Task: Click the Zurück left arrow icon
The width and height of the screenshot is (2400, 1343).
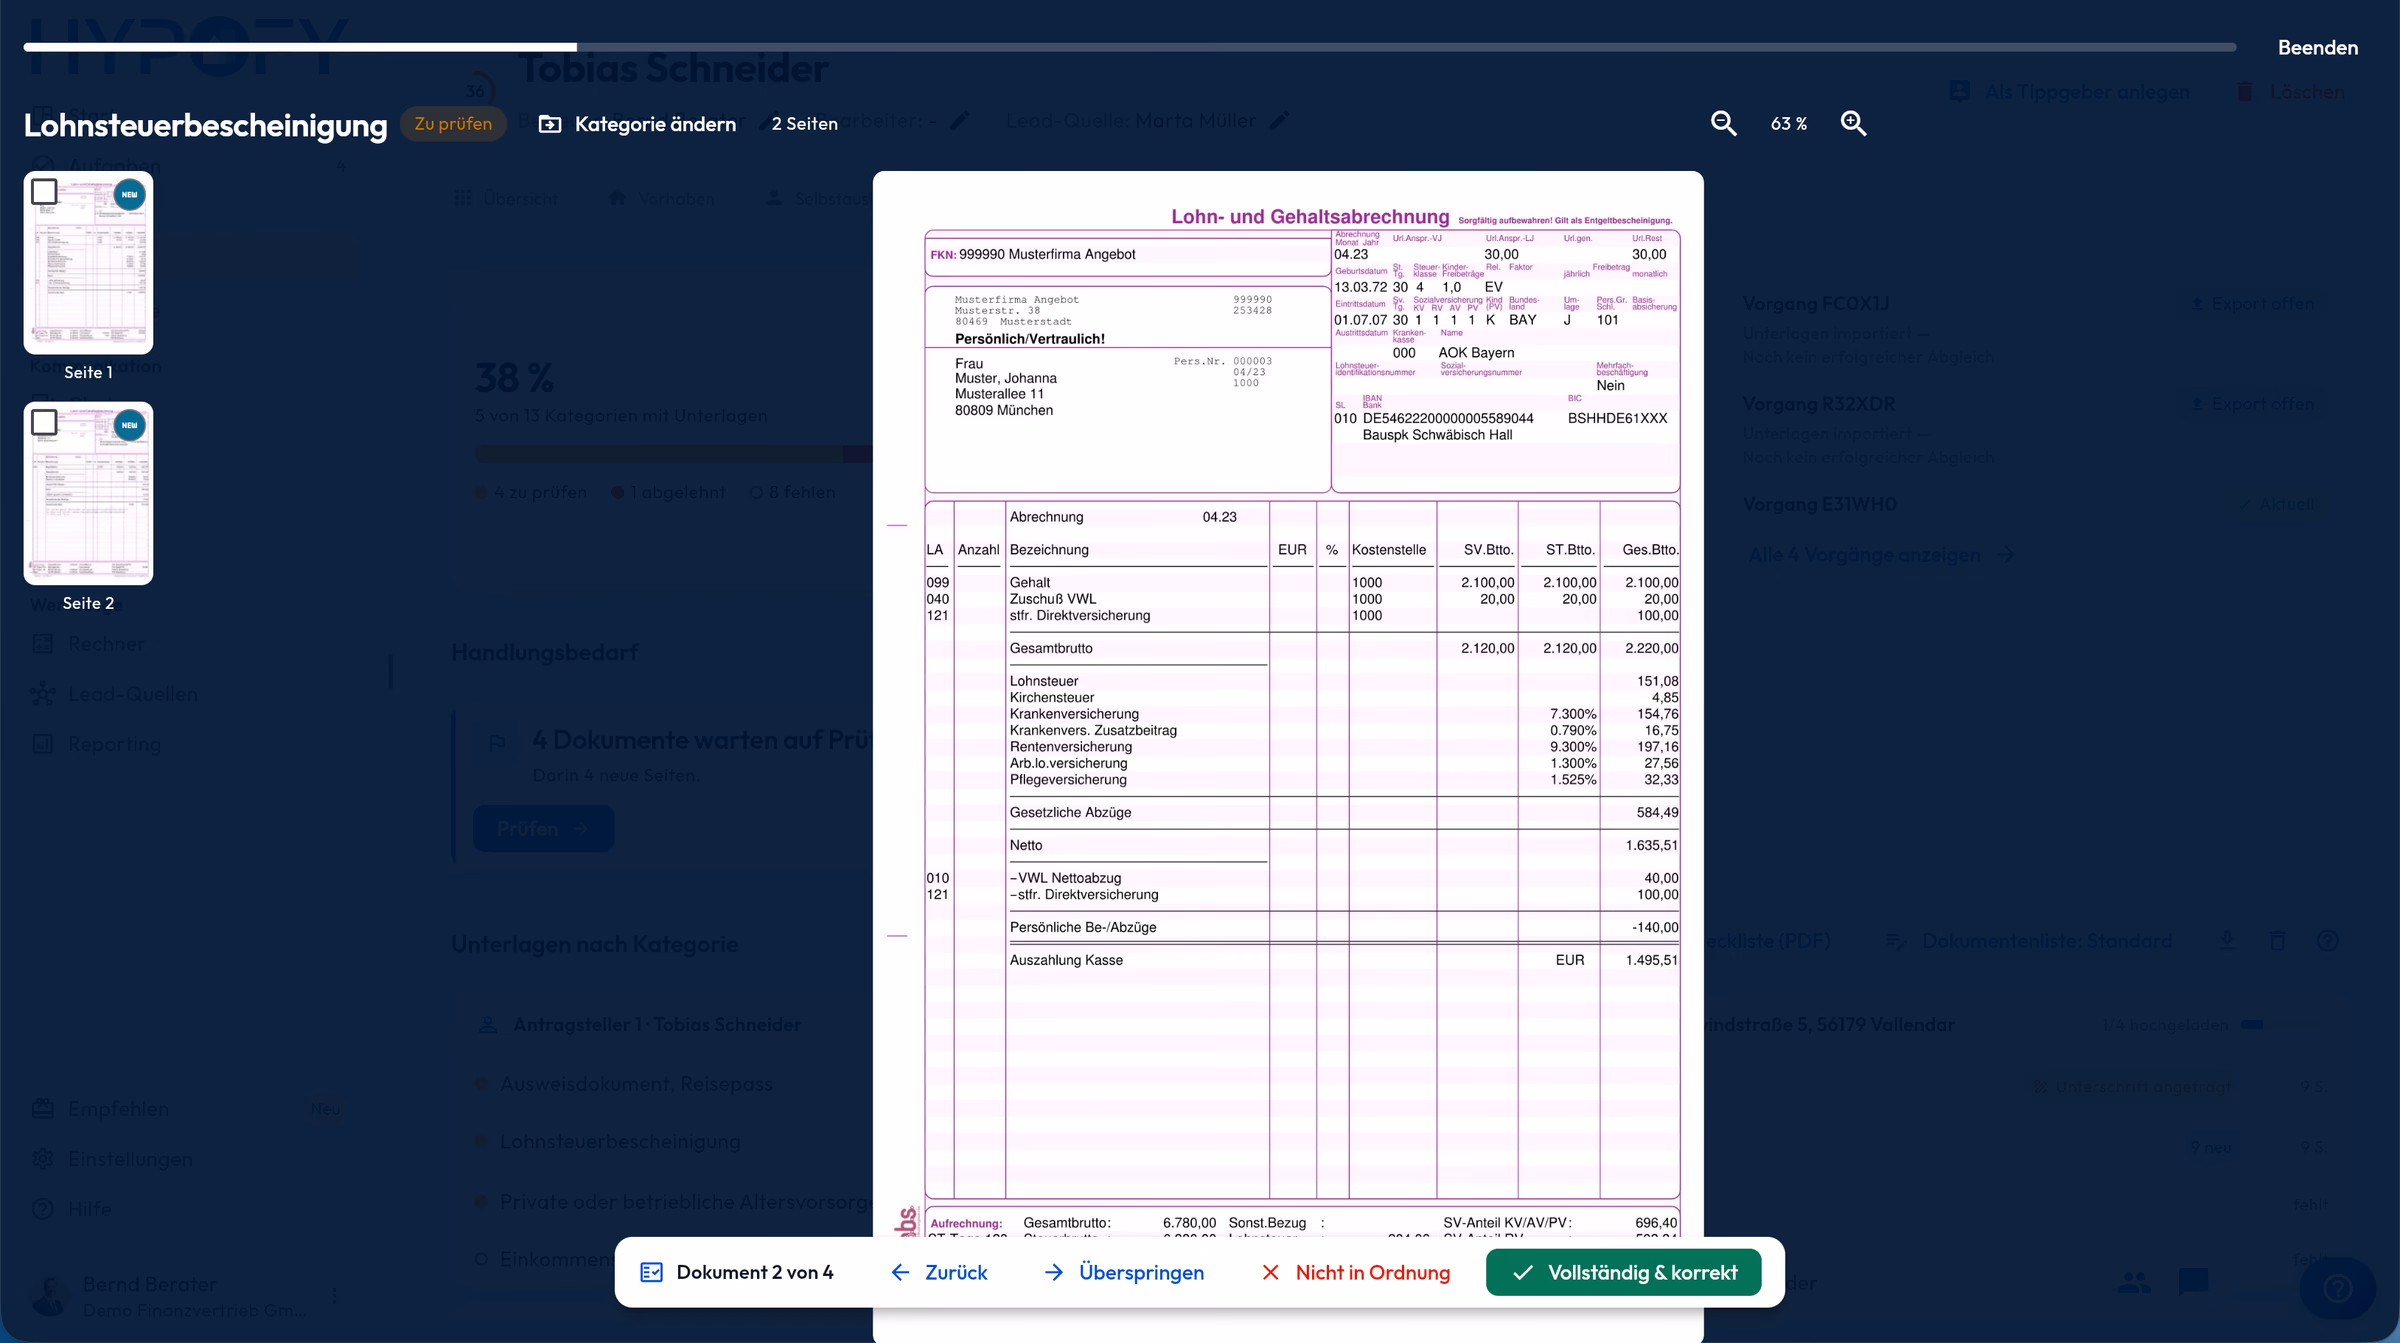Action: coord(900,1272)
